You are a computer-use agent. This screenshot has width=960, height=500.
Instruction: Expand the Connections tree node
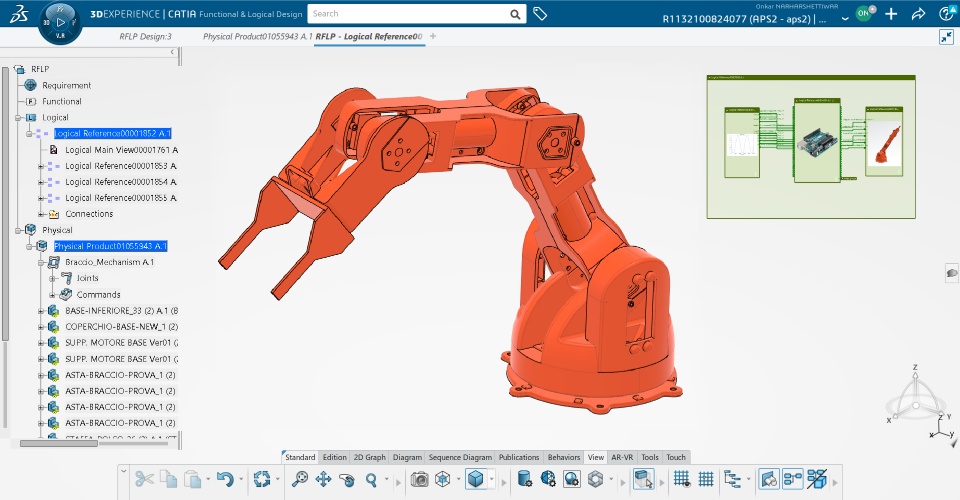click(x=41, y=214)
